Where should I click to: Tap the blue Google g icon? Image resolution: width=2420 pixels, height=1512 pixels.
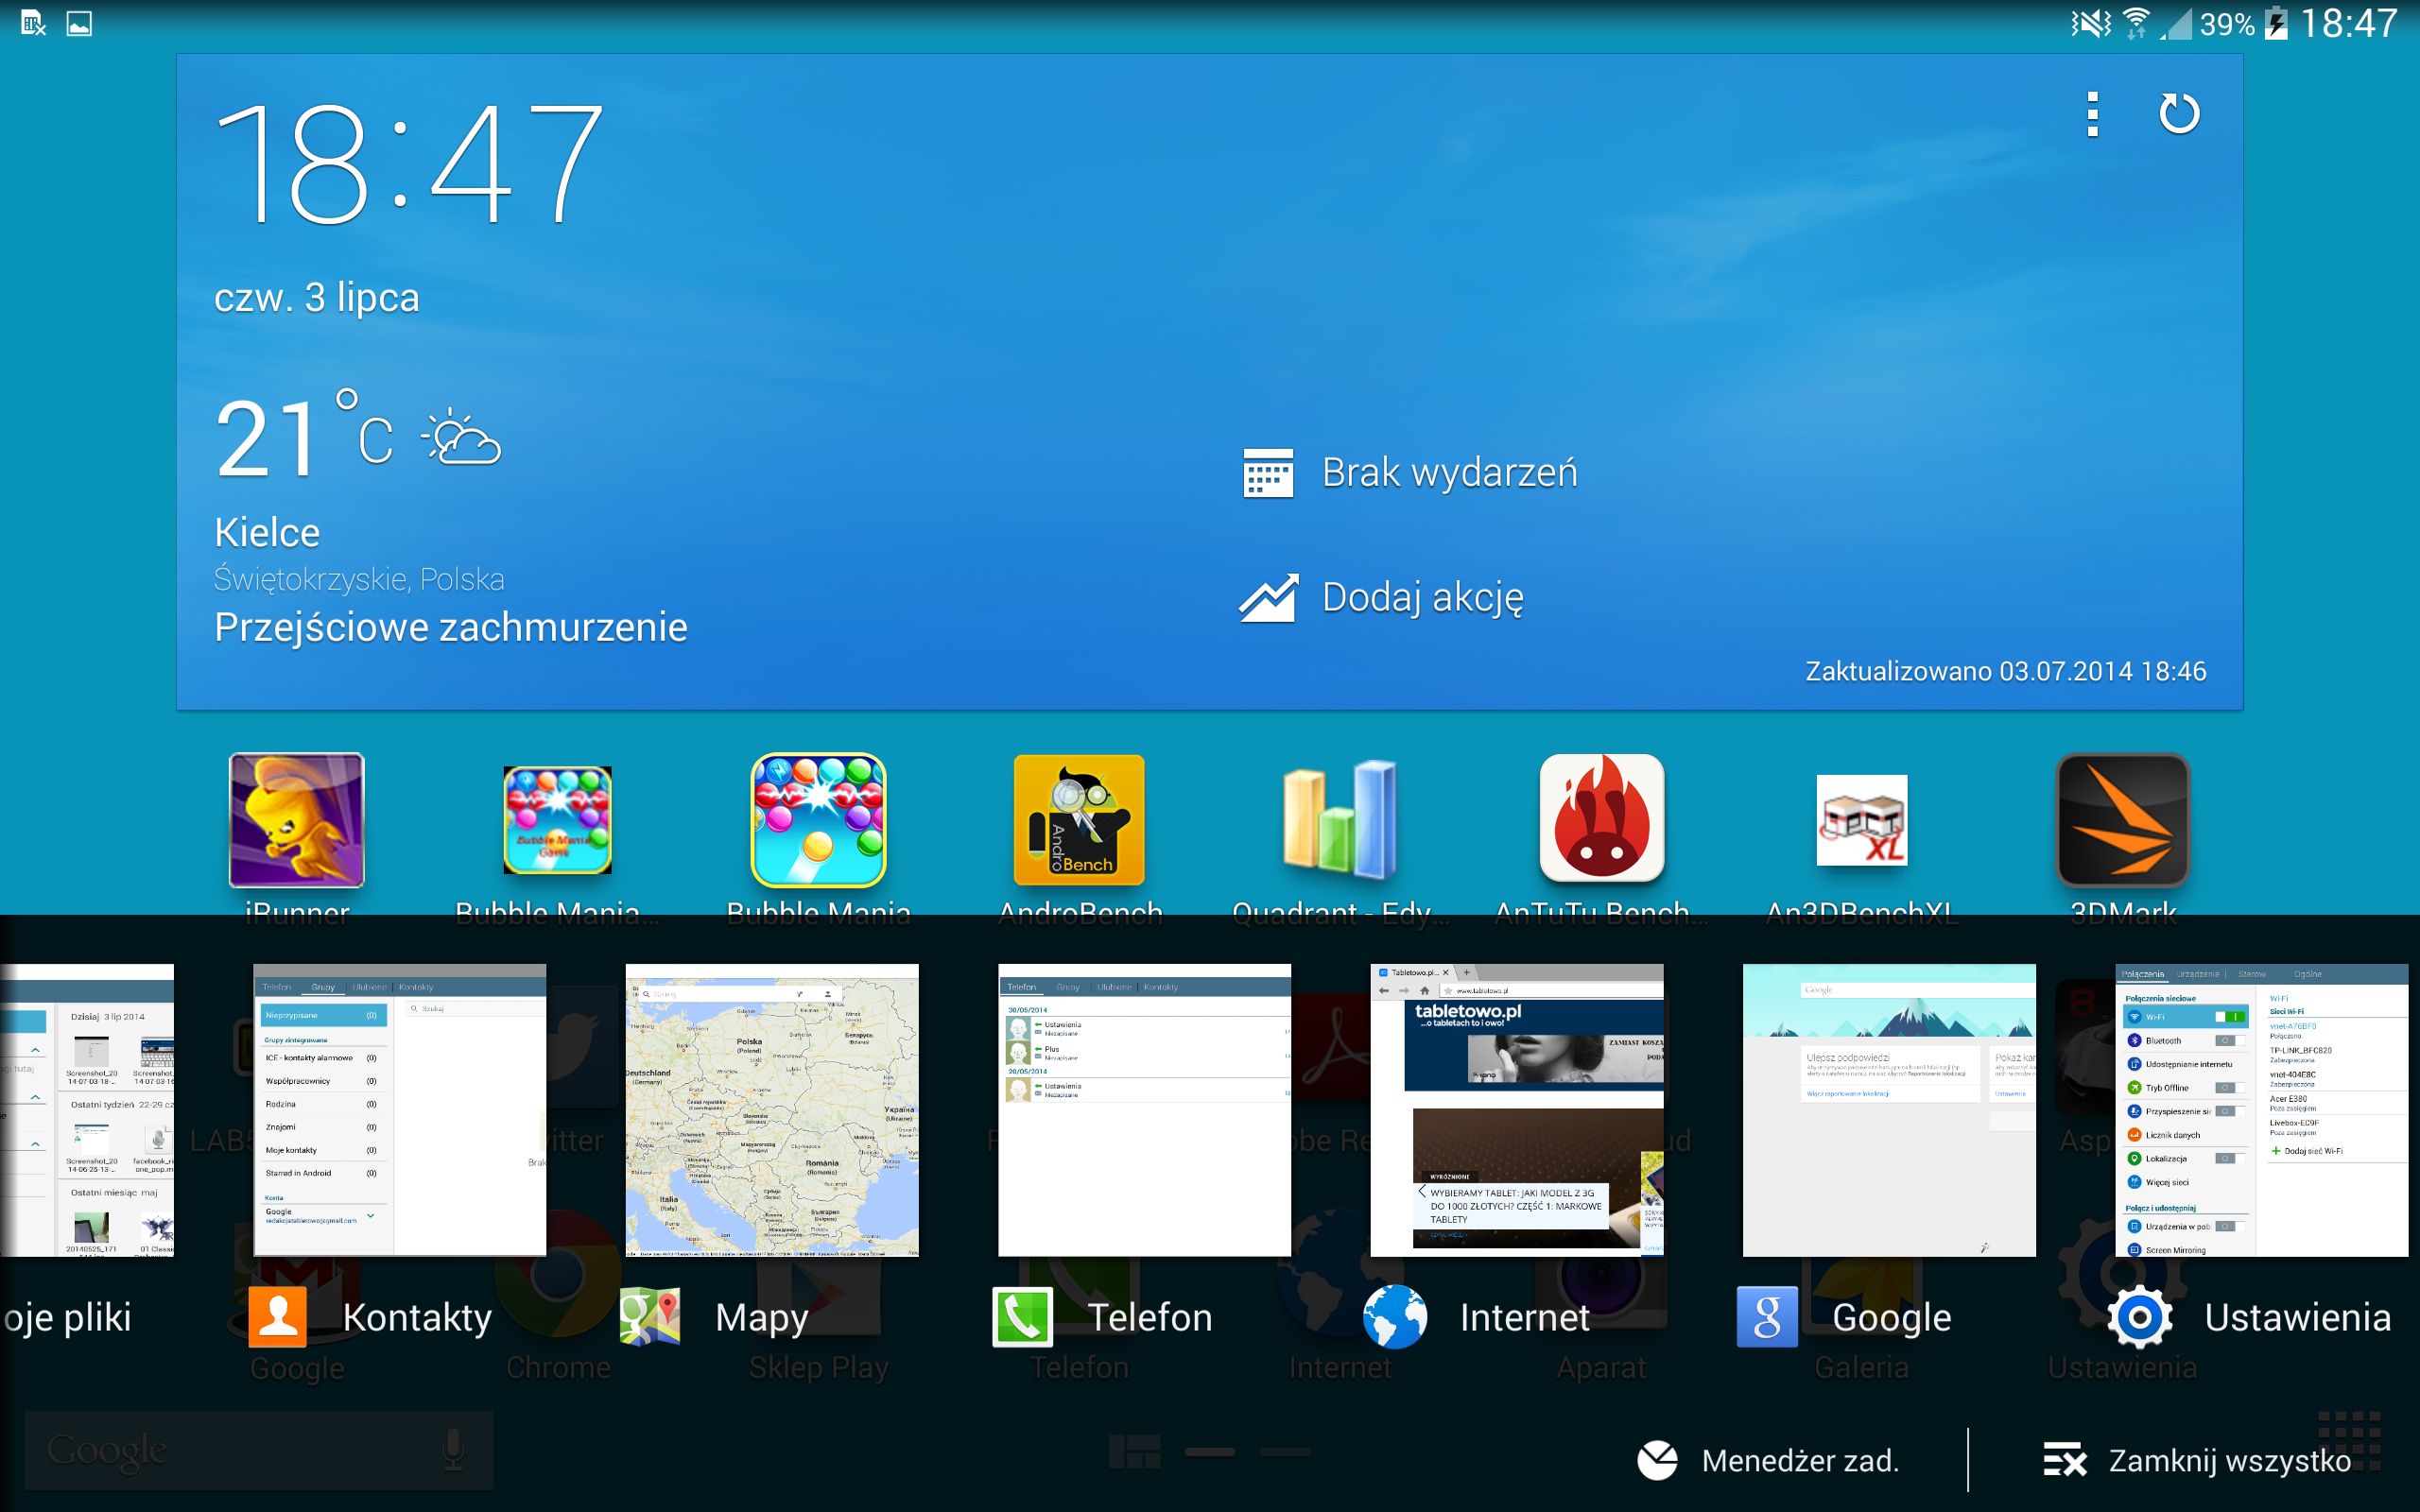[x=1767, y=1317]
